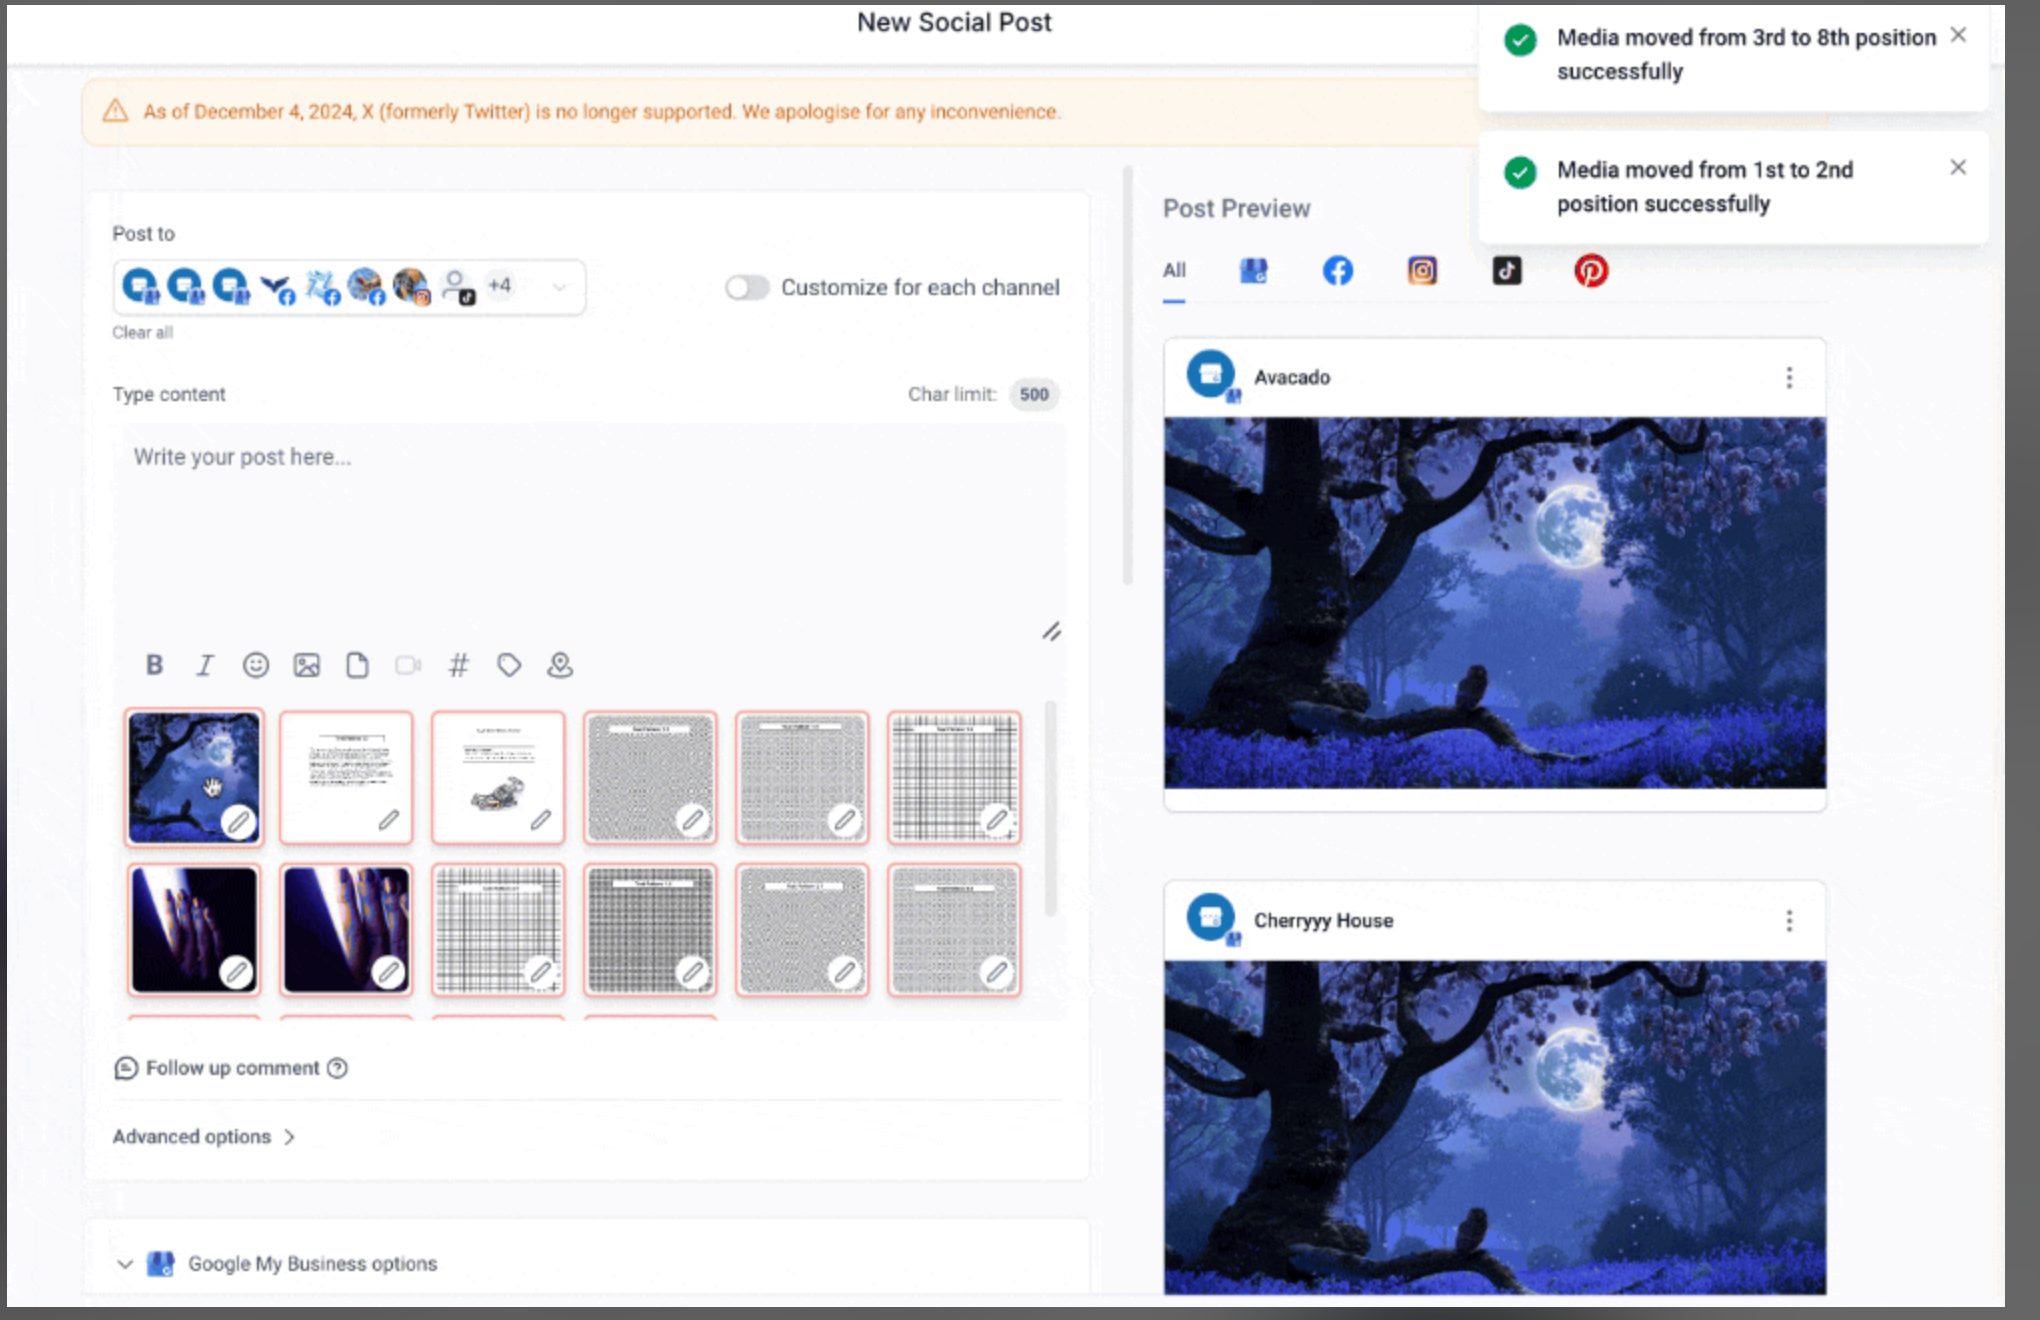Click the location pin icon
This screenshot has width=2040, height=1320.
(x=560, y=665)
